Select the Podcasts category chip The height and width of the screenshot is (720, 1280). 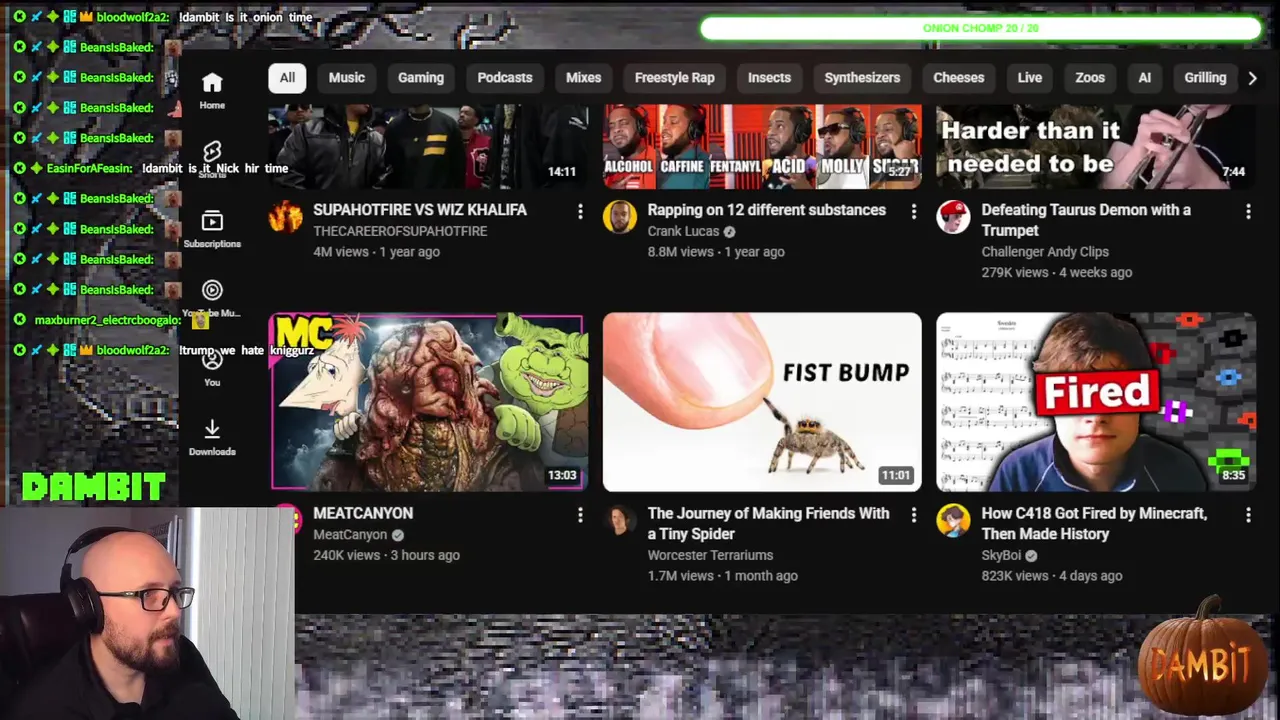(x=505, y=78)
